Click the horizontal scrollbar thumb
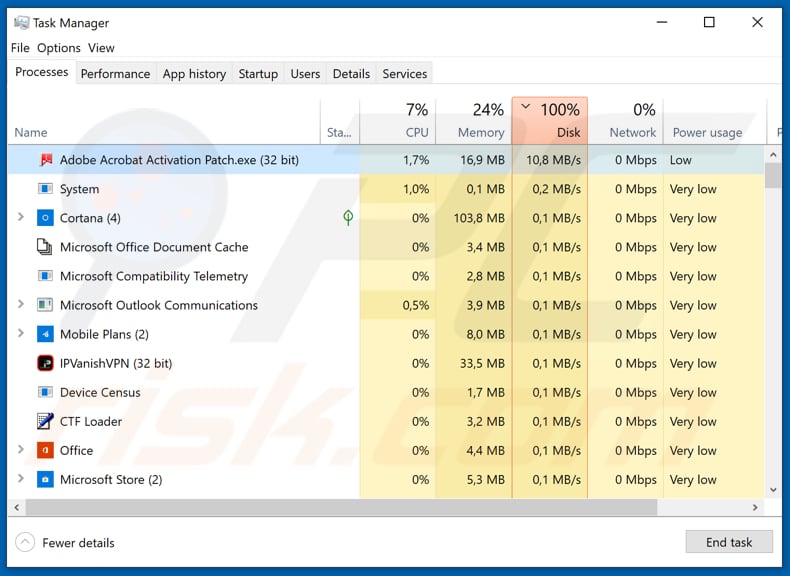The width and height of the screenshot is (790, 576). coord(341,507)
